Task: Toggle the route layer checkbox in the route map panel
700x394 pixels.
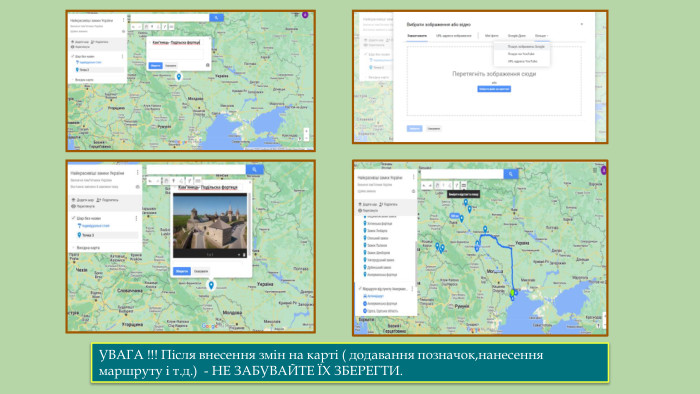Action: pyautogui.click(x=360, y=289)
